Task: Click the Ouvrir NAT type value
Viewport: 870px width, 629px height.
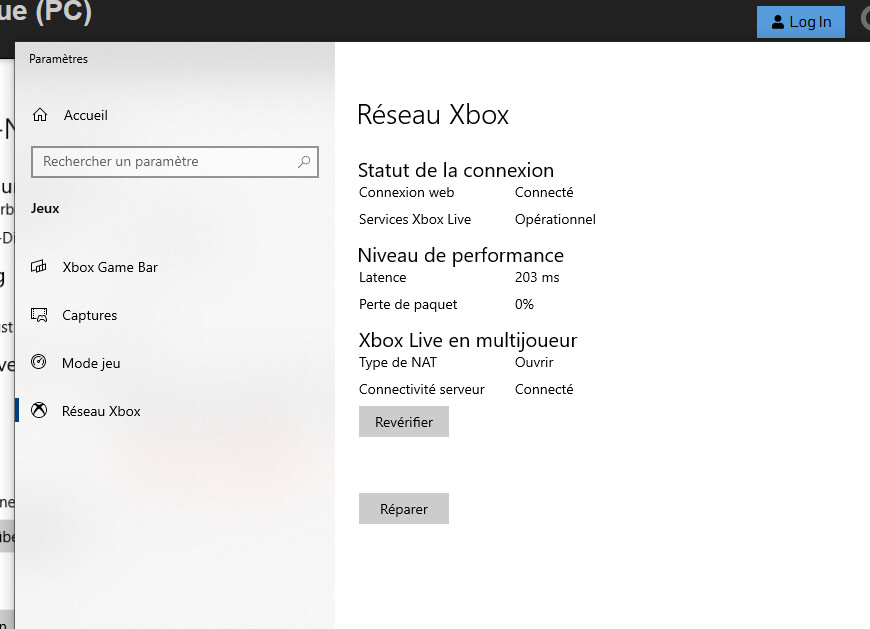Action: 534,362
